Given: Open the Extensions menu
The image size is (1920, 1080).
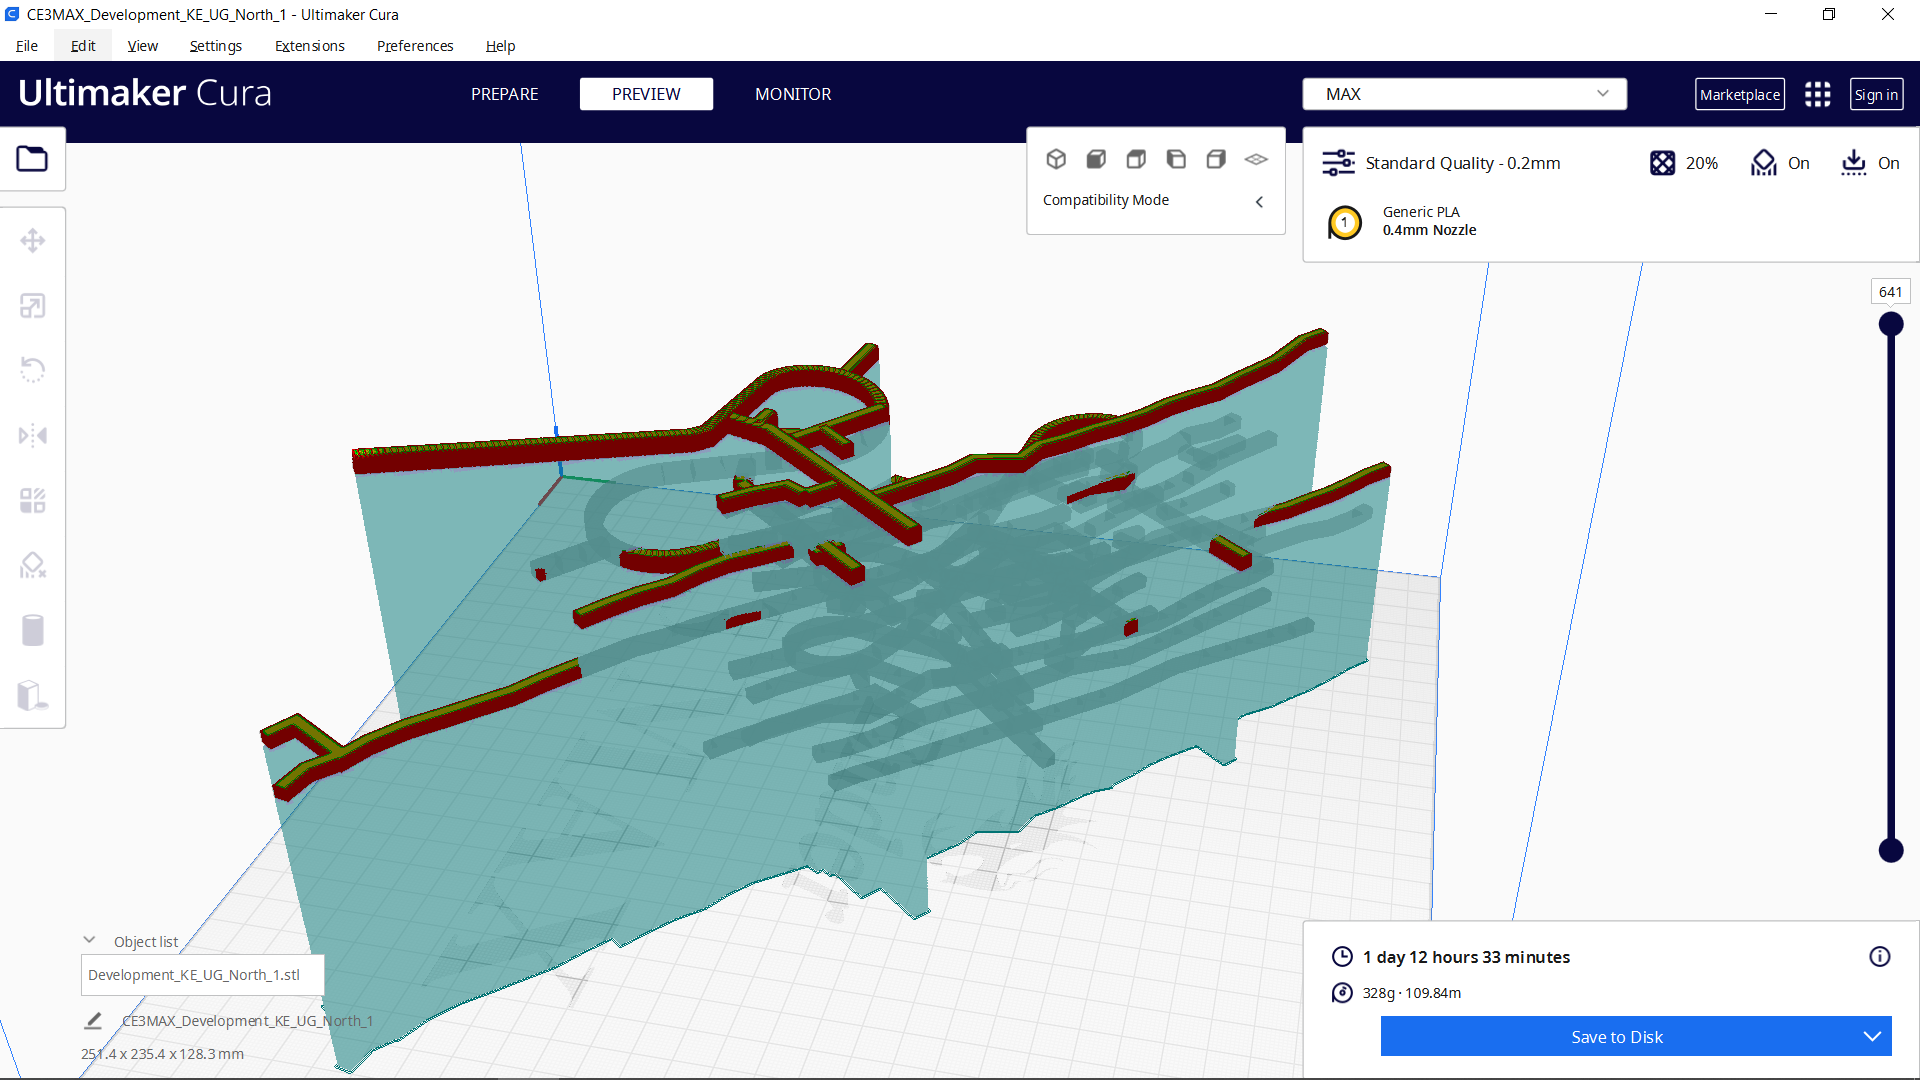Looking at the screenshot, I should (309, 46).
